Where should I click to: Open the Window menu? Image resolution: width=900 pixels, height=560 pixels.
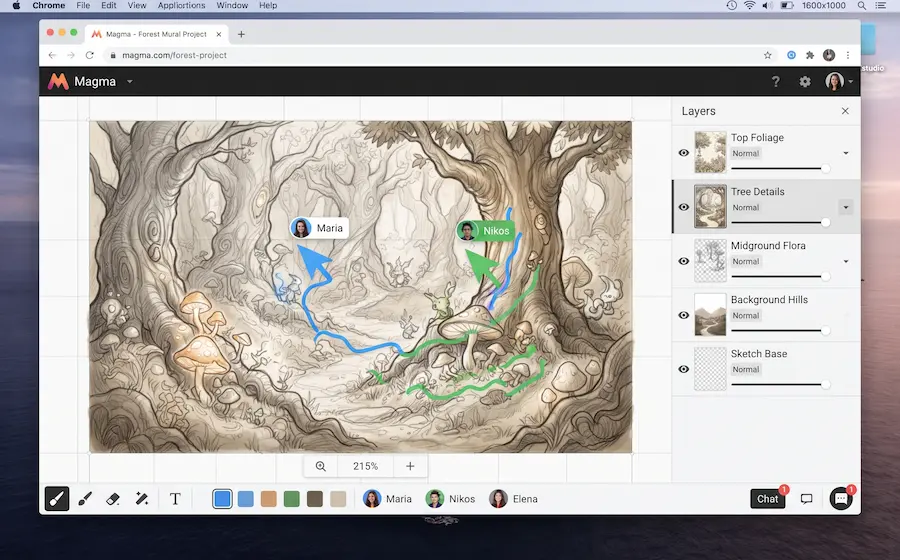(232, 6)
